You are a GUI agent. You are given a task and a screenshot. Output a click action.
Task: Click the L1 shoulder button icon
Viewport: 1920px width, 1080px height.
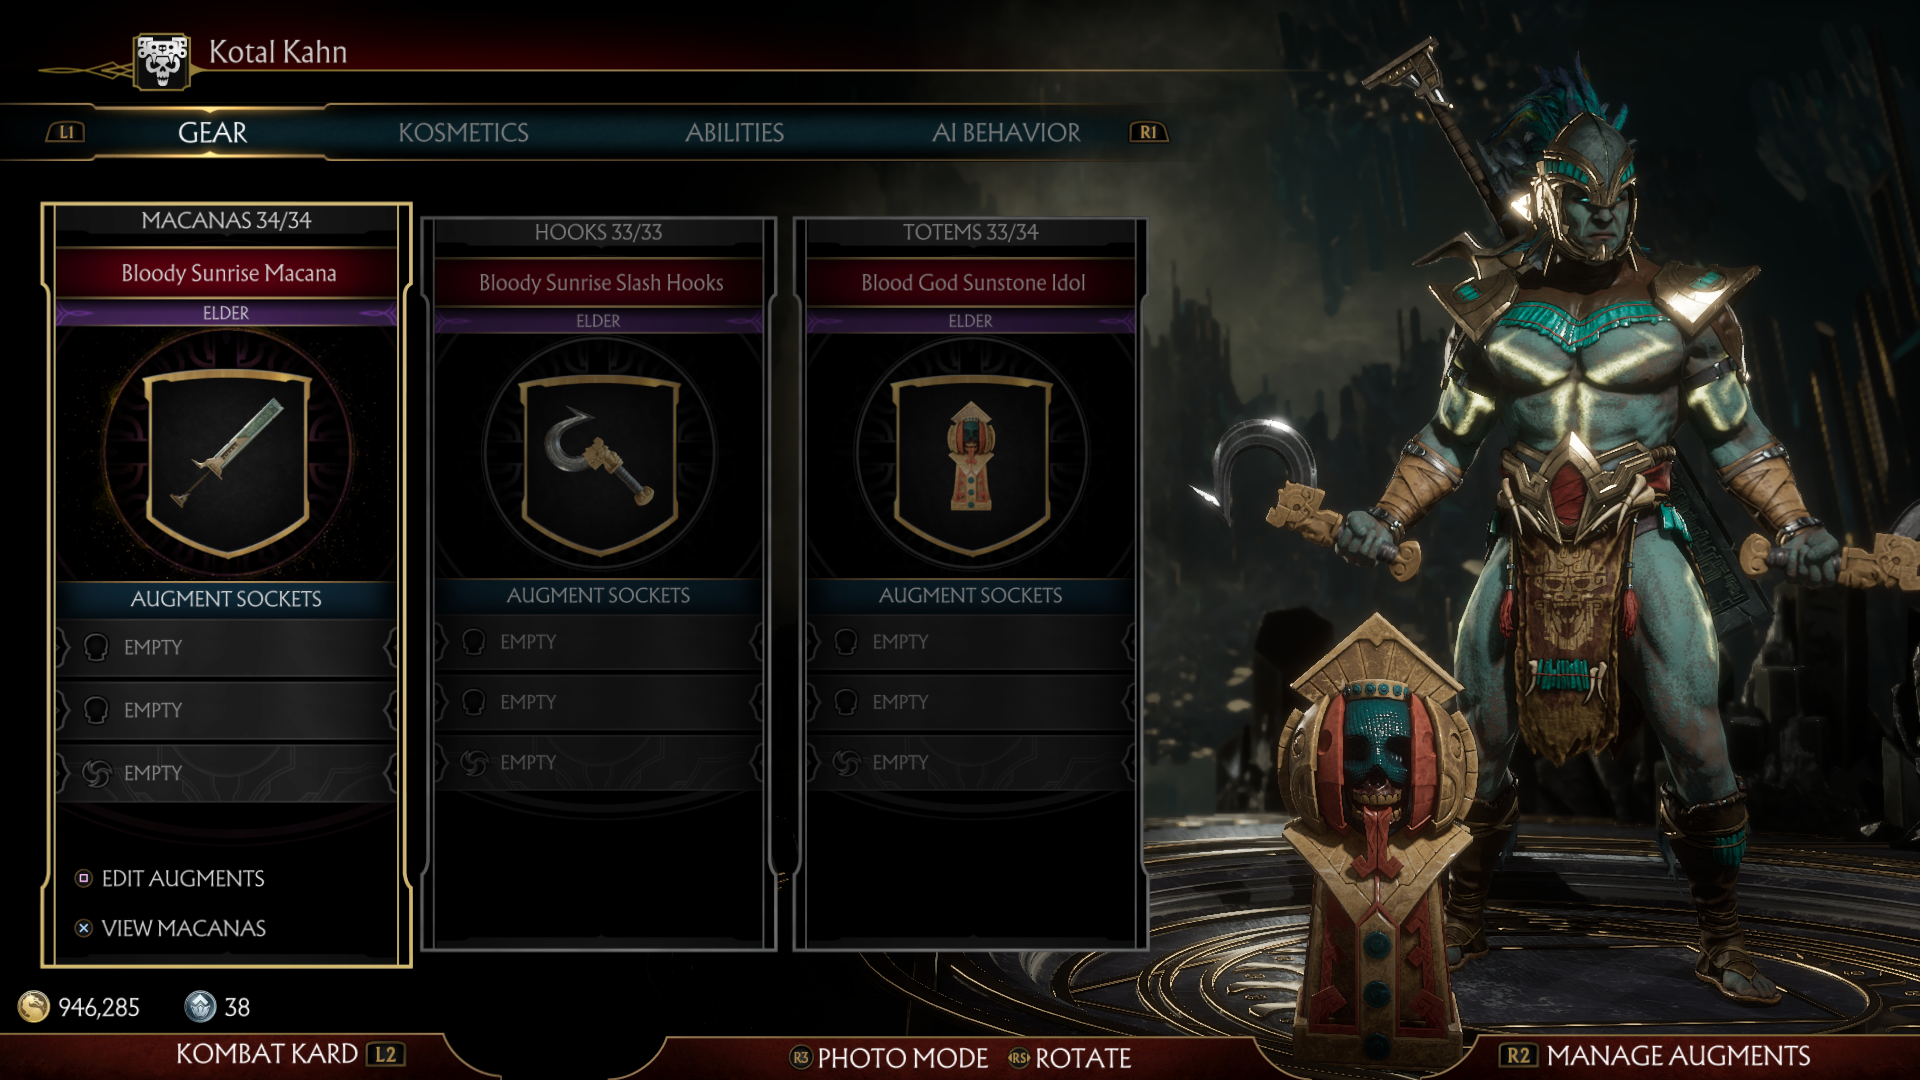tap(66, 132)
